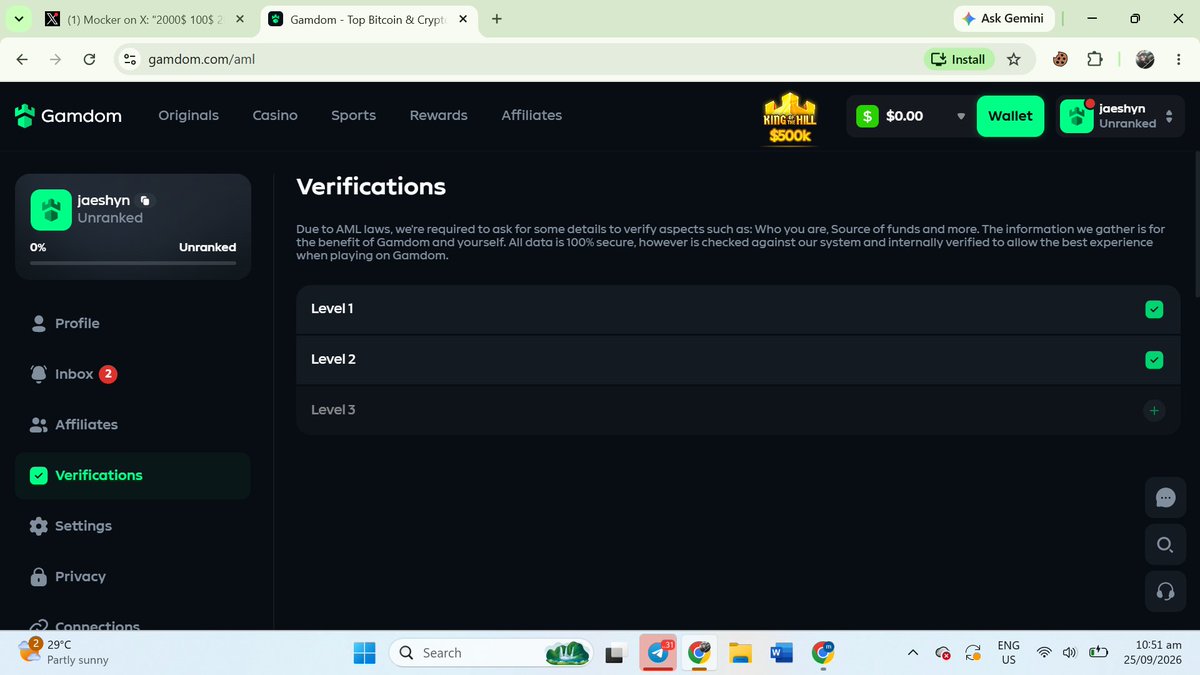
Task: Click the $0.00 balance amount
Action: (904, 116)
